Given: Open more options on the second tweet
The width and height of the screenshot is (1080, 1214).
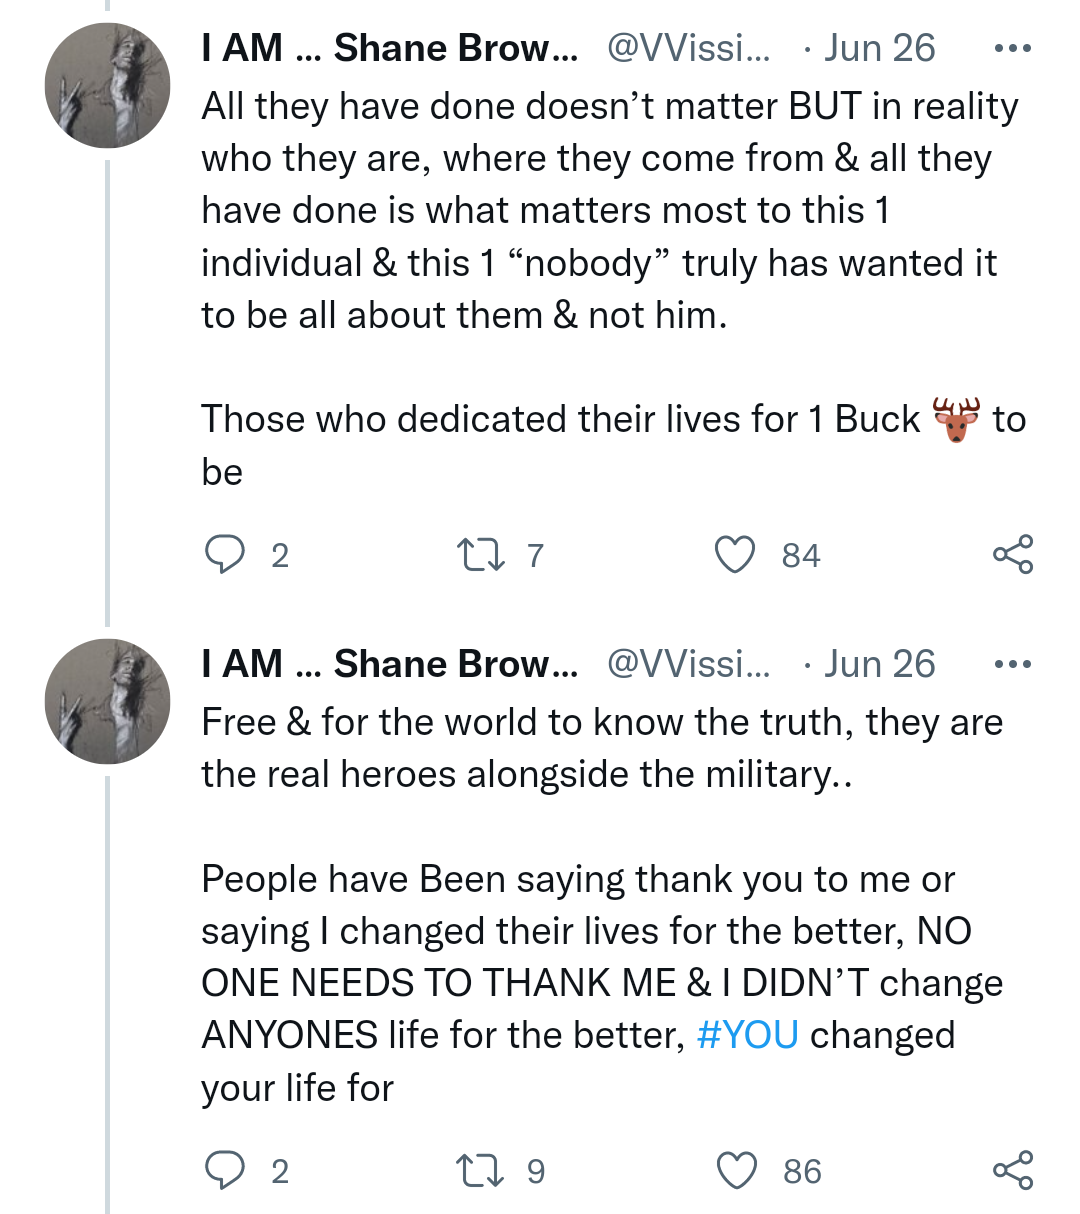Looking at the screenshot, I should (x=1012, y=664).
